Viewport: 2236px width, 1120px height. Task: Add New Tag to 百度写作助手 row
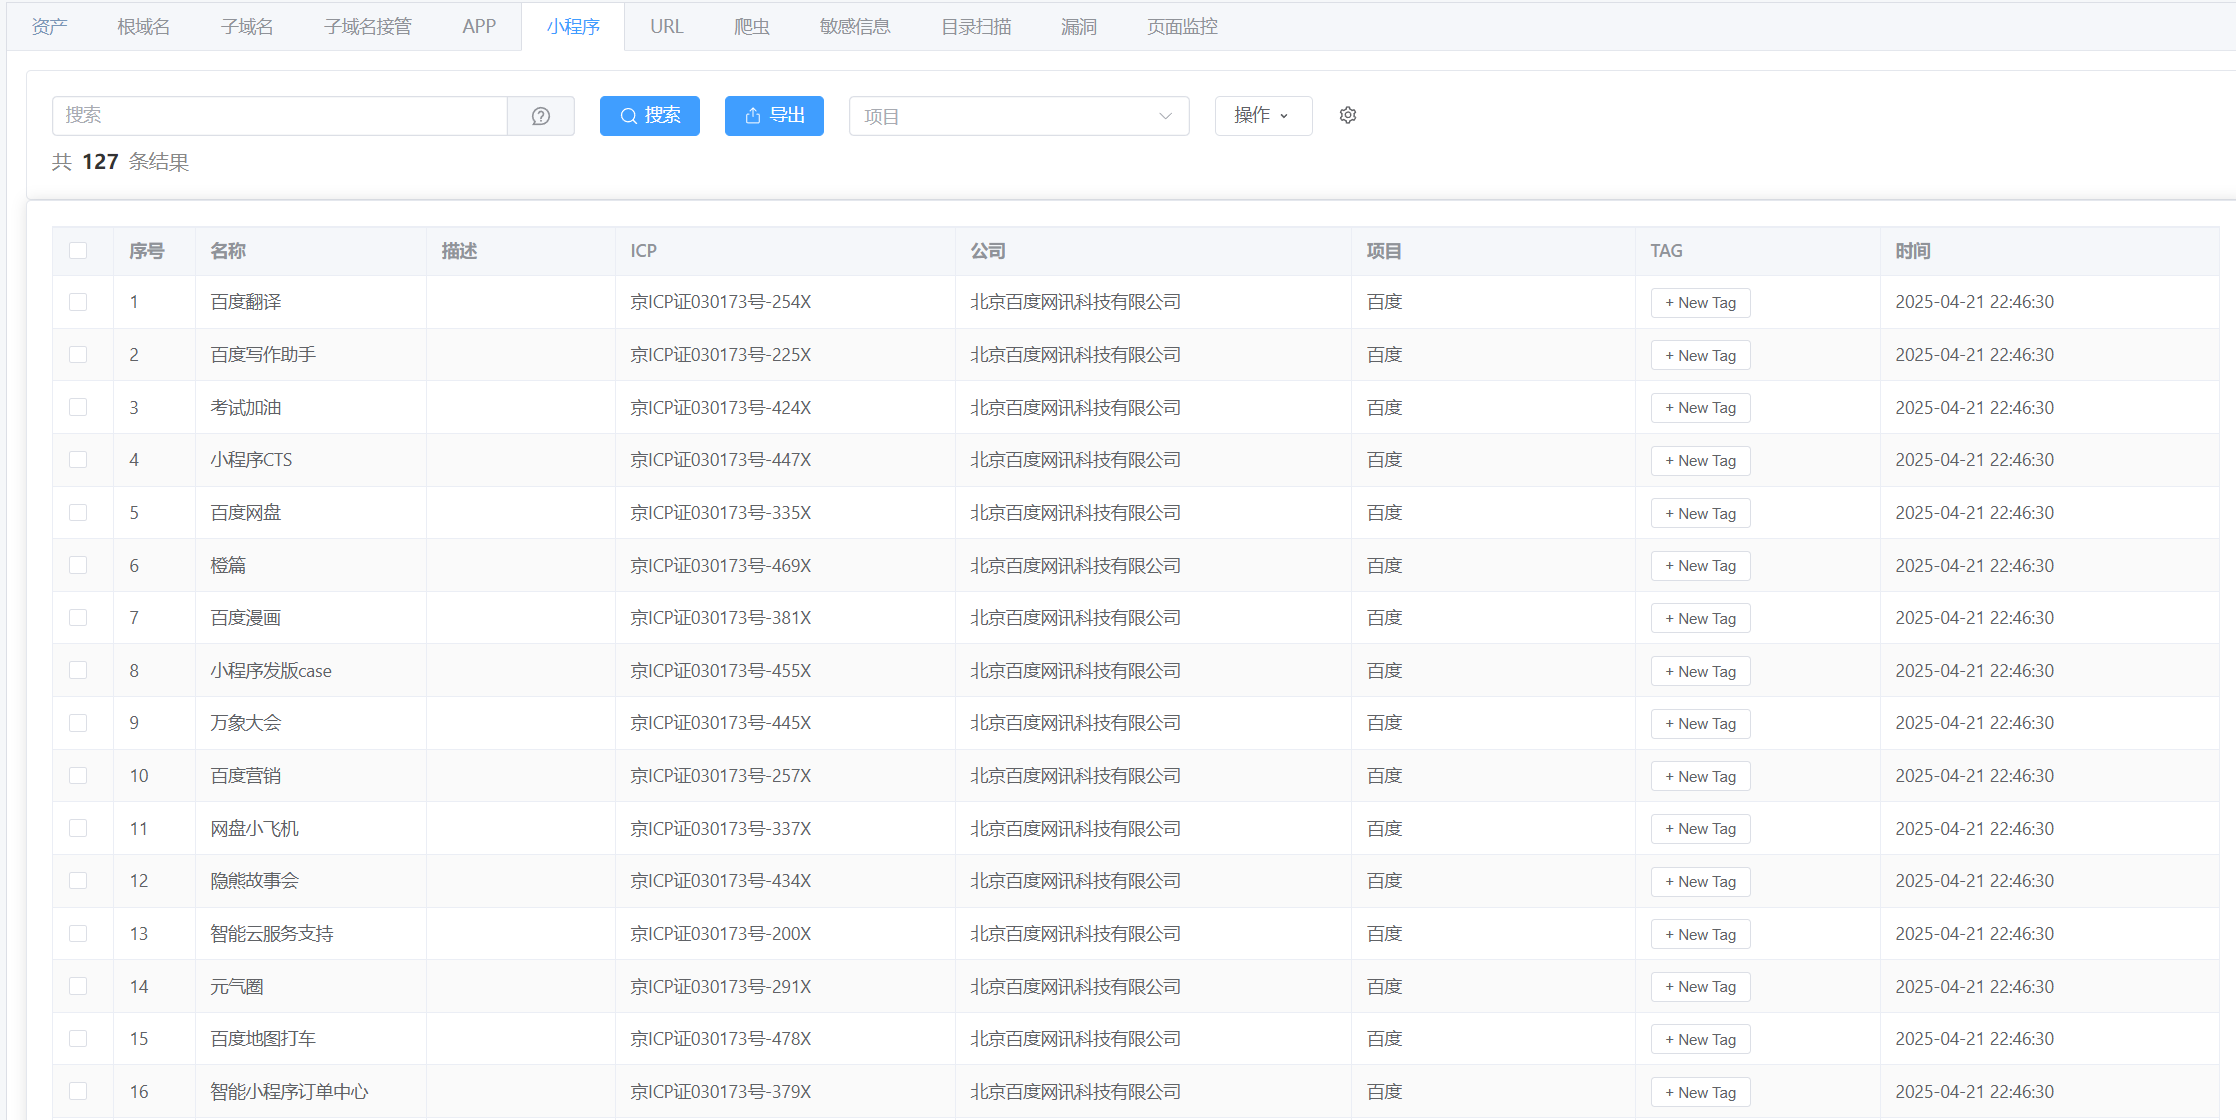point(1700,356)
